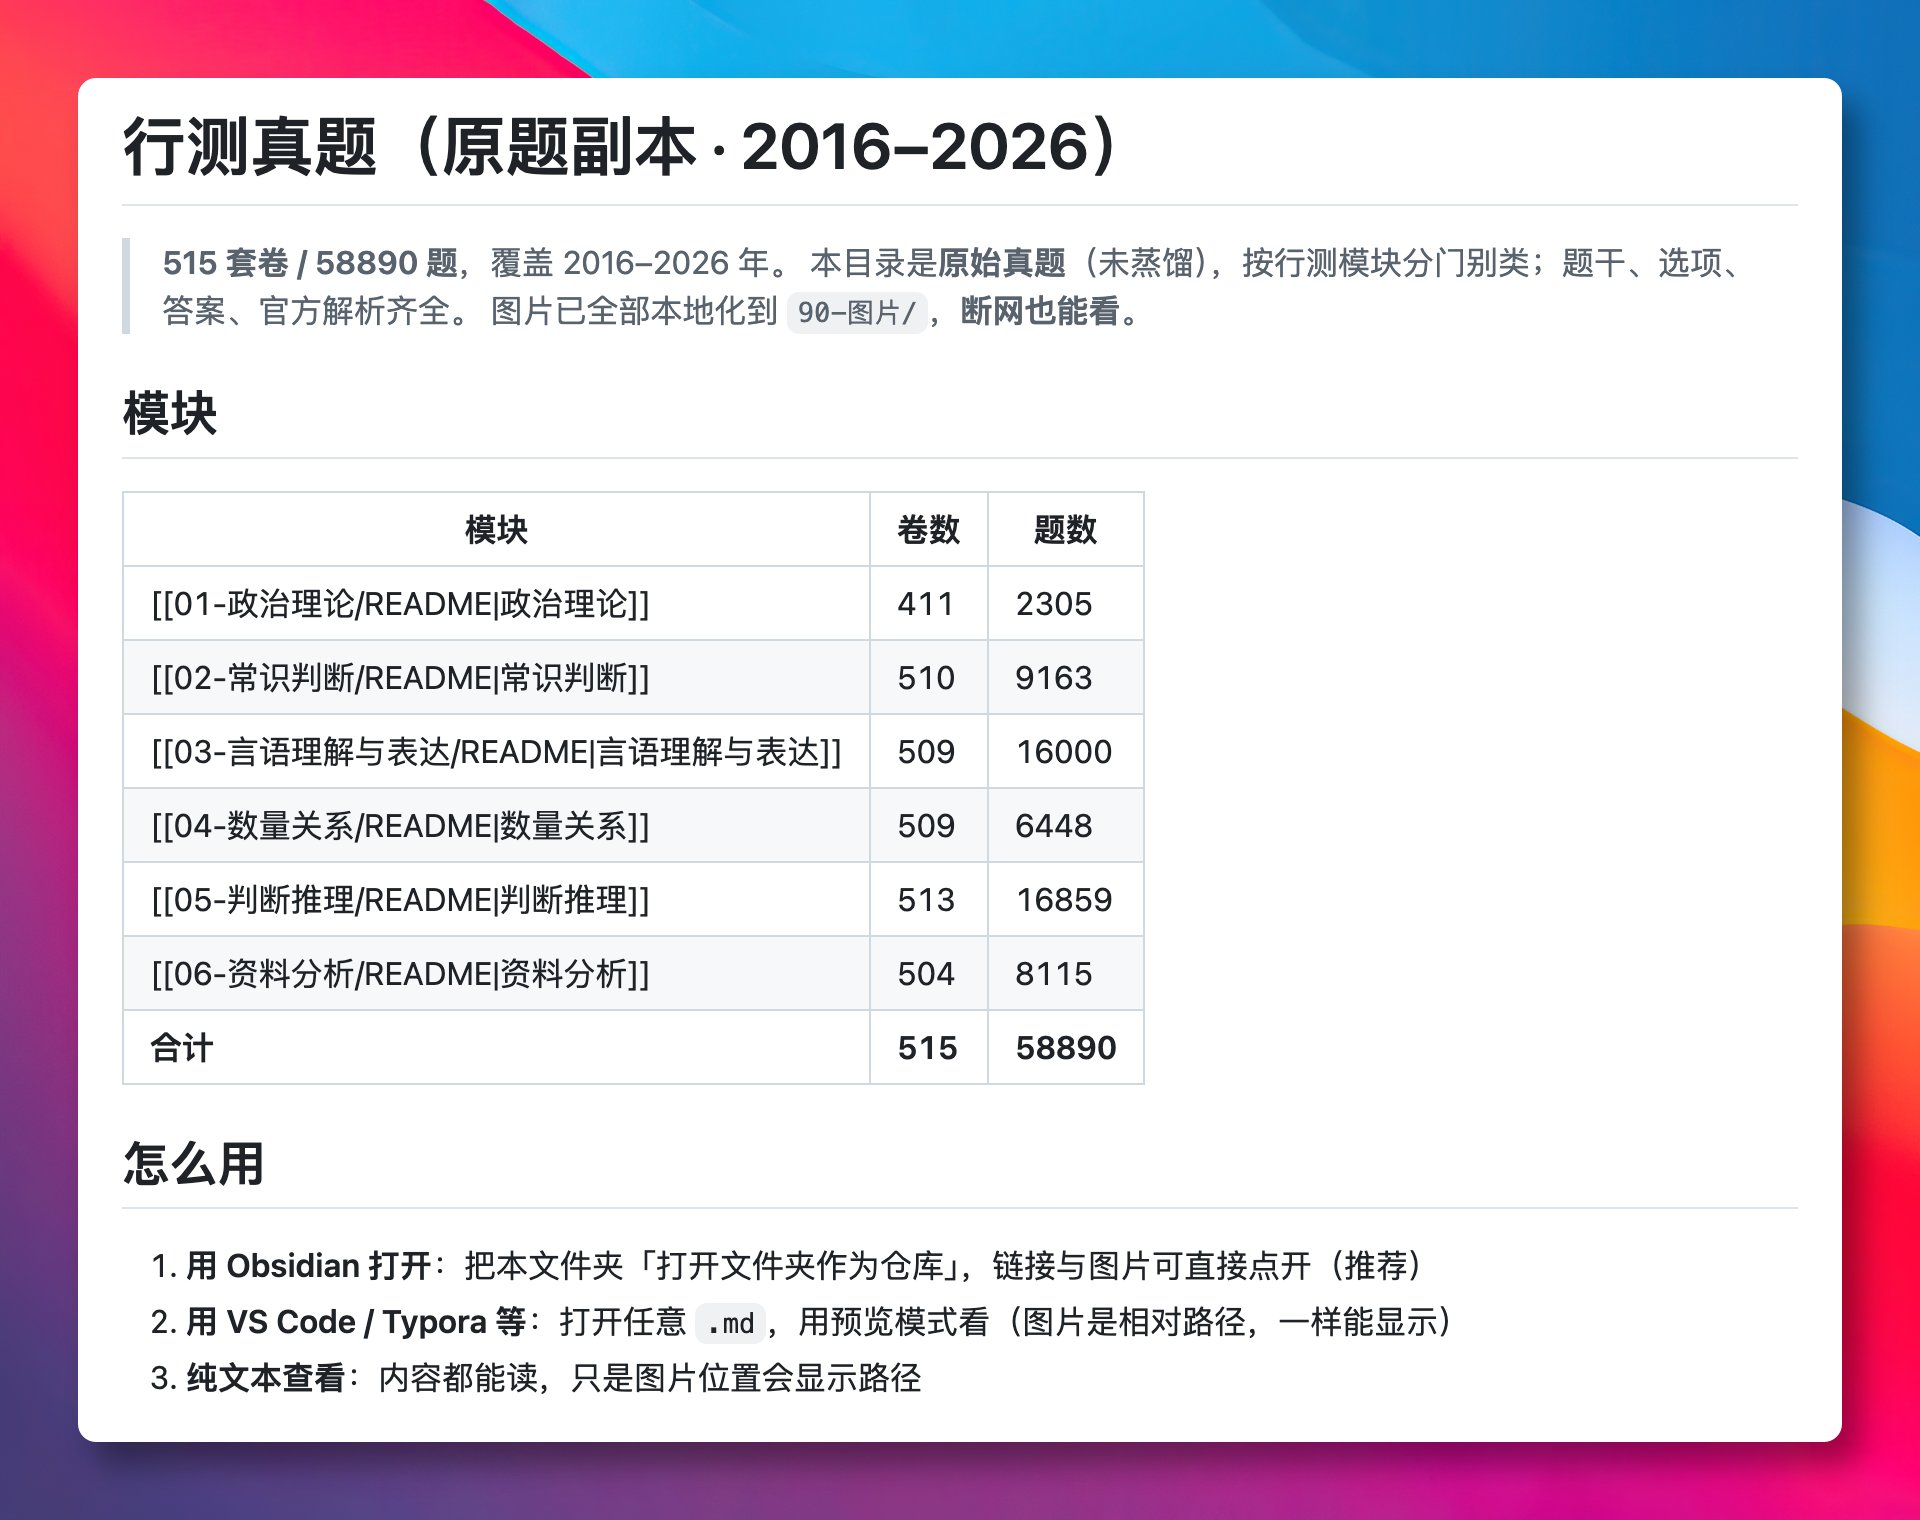
Task: Select the total 515 cell
Action: (x=927, y=1047)
